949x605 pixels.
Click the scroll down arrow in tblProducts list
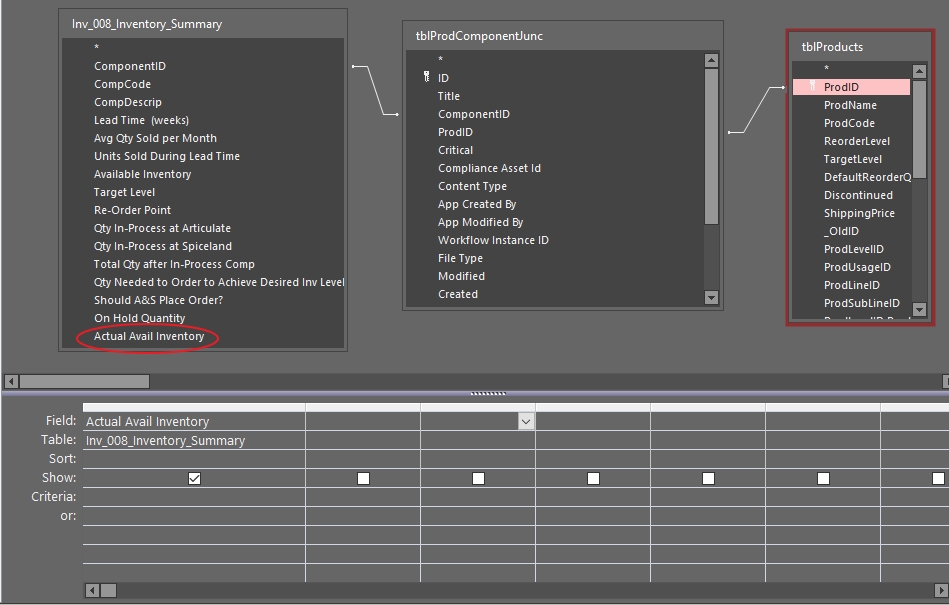[x=919, y=309]
